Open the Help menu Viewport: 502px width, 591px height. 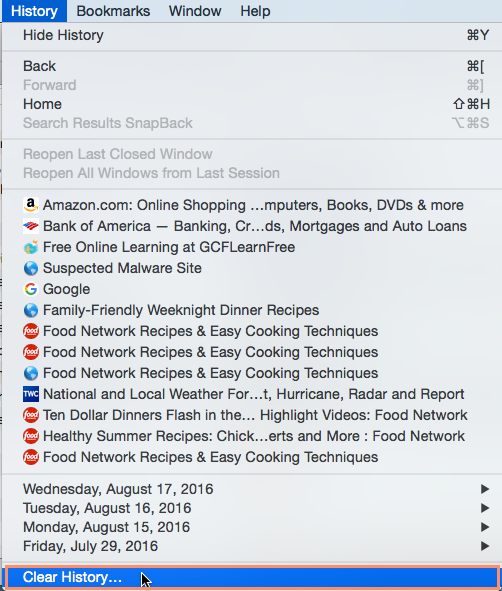pyautogui.click(x=255, y=11)
